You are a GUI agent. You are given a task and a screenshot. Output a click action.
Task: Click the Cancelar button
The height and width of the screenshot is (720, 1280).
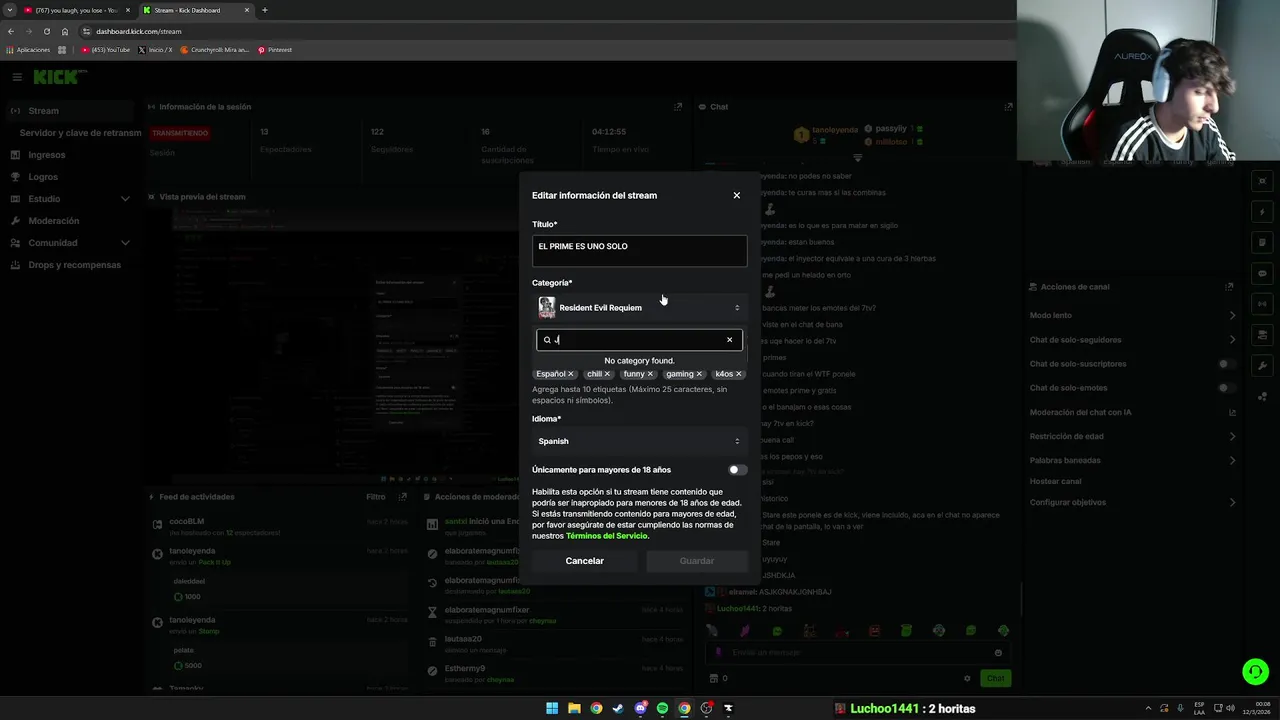tap(585, 561)
